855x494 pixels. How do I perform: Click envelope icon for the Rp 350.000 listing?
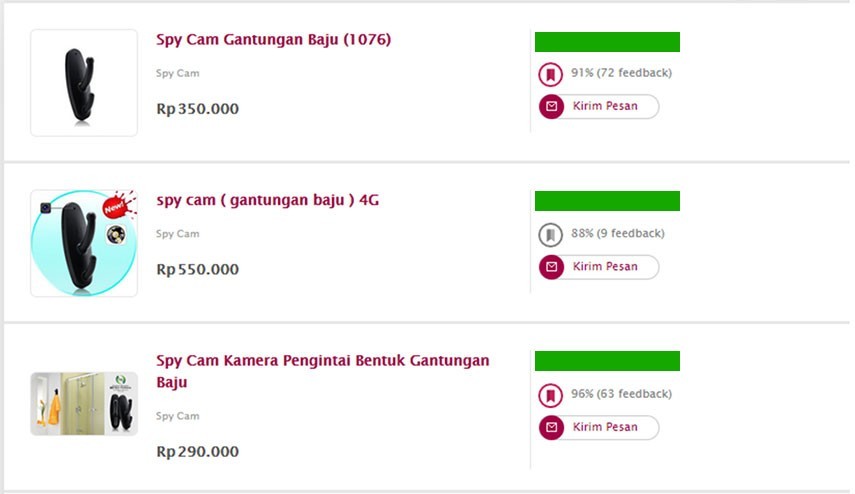552,107
